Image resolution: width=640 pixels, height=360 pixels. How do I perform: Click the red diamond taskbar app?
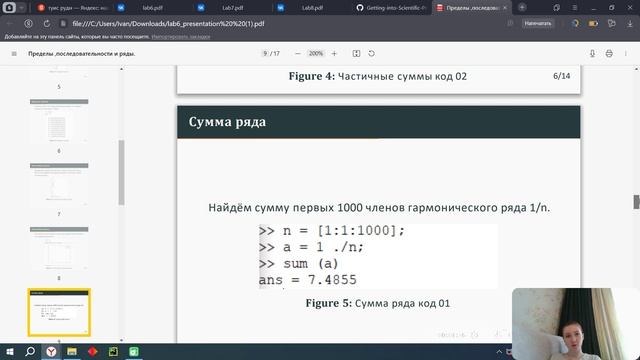click(93, 351)
